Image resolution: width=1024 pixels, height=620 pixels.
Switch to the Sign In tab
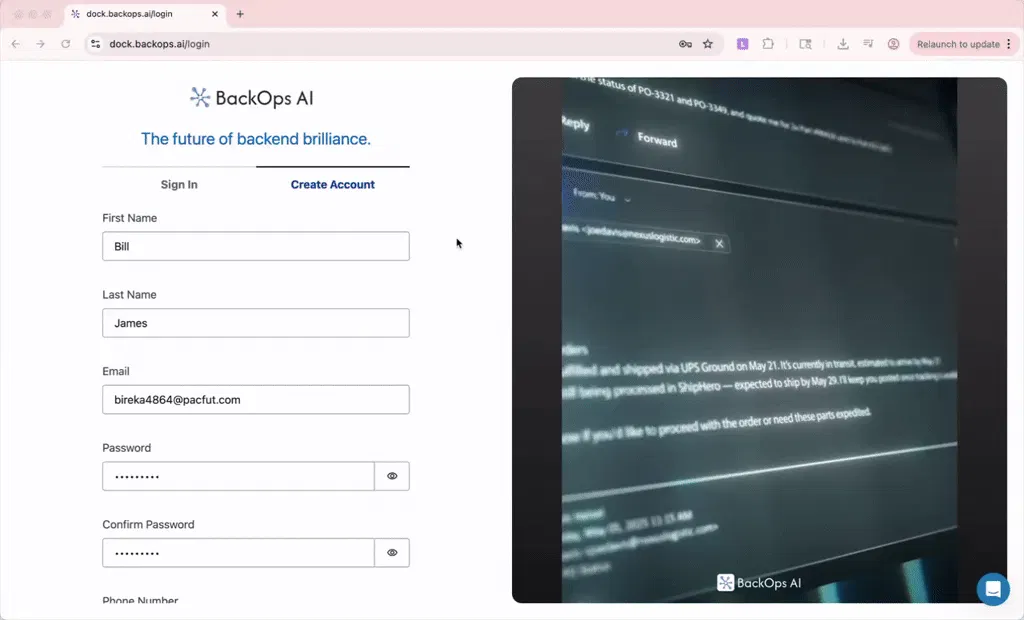click(x=179, y=184)
